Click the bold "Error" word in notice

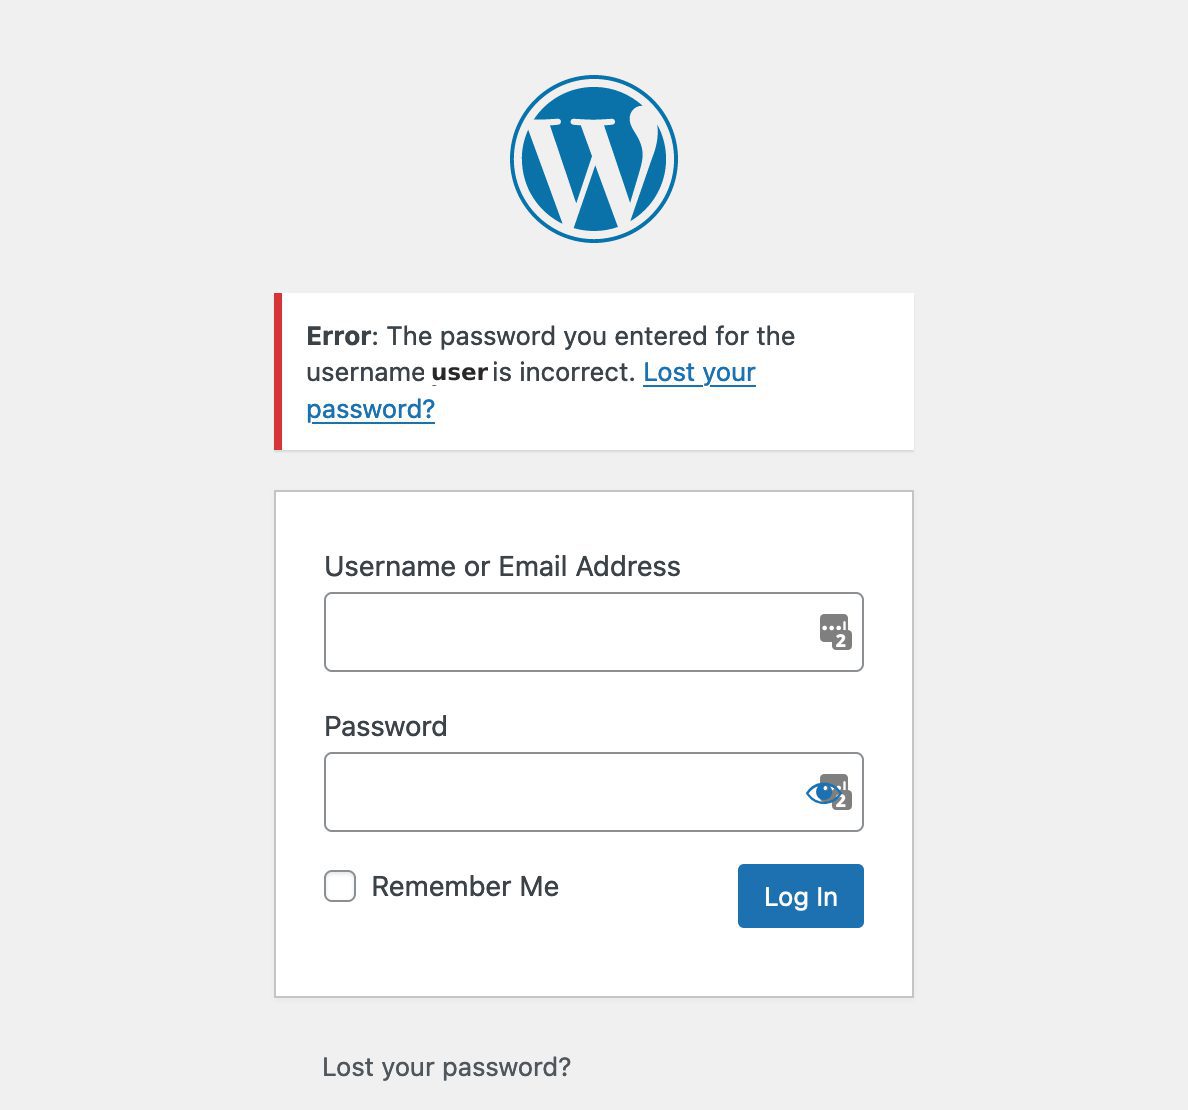(x=338, y=336)
